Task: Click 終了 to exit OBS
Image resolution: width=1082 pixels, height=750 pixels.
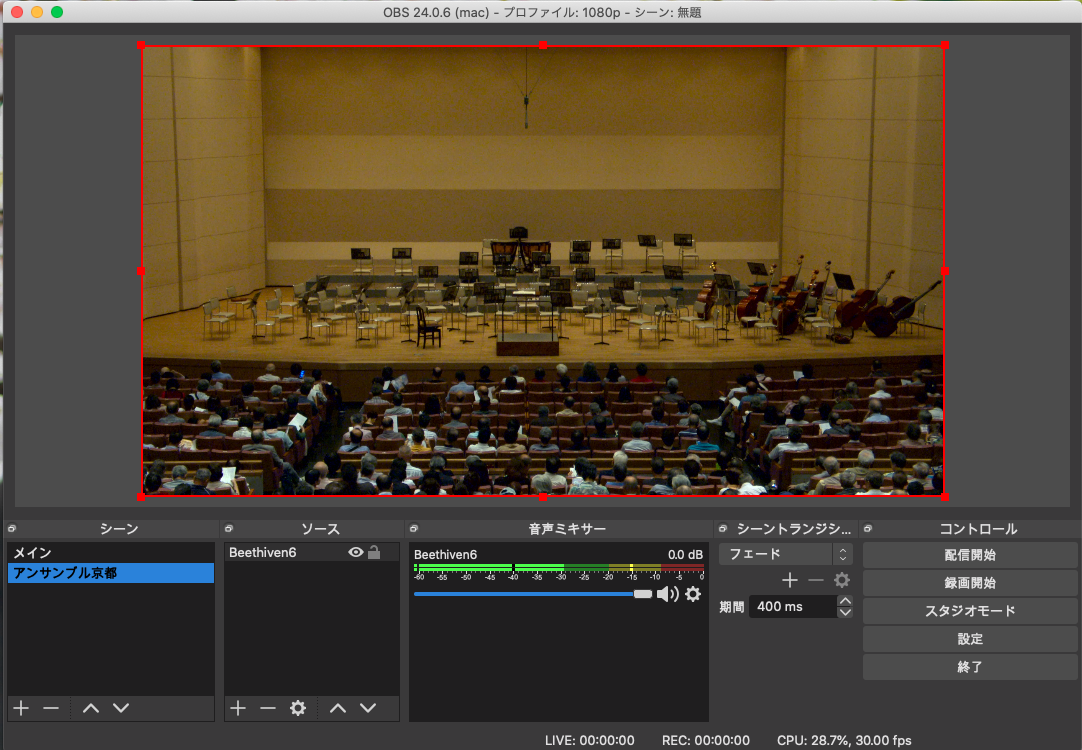Action: (970, 667)
